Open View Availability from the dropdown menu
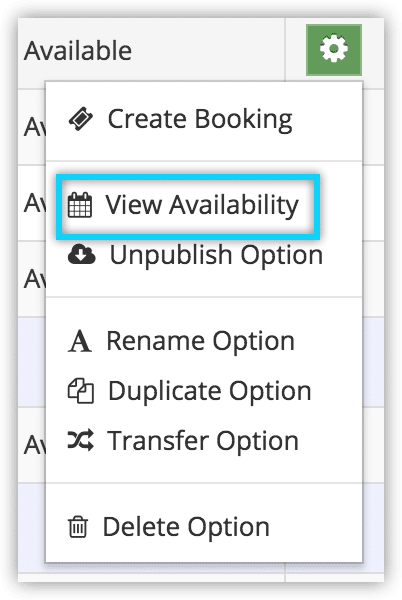Screen dimensions: 402x600 click(x=202, y=205)
